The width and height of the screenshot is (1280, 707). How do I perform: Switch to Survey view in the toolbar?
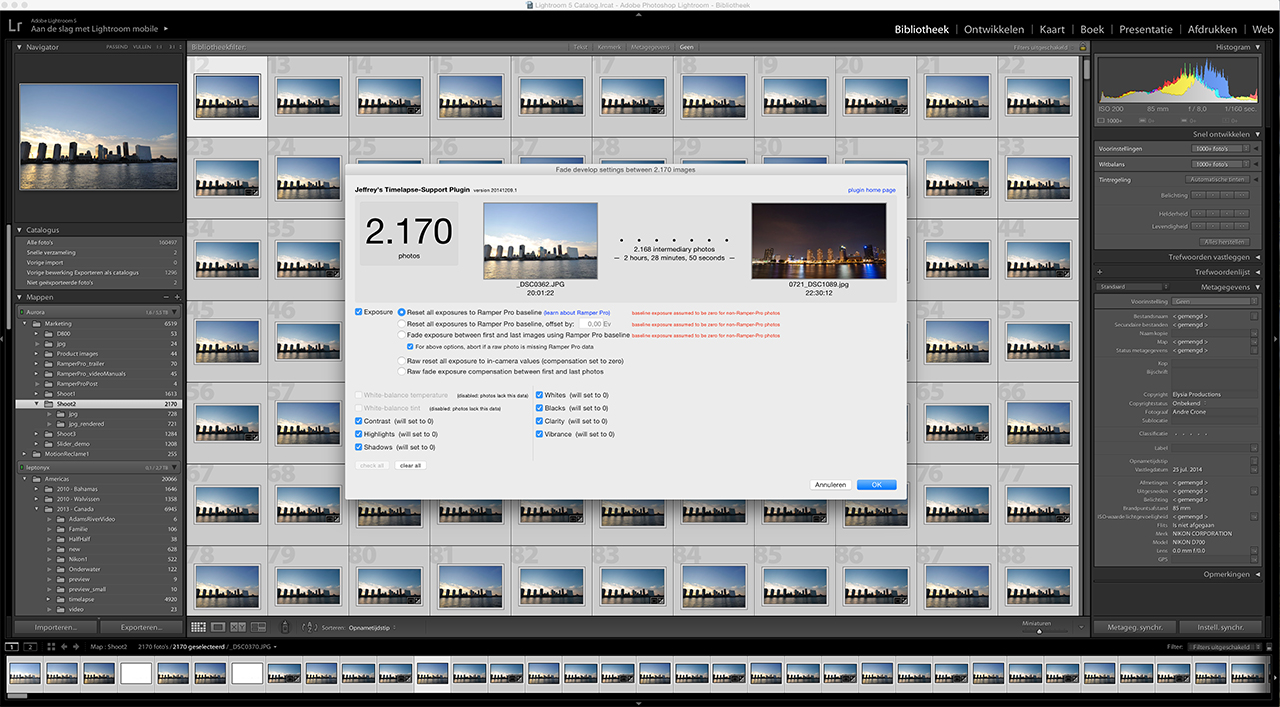coord(258,627)
